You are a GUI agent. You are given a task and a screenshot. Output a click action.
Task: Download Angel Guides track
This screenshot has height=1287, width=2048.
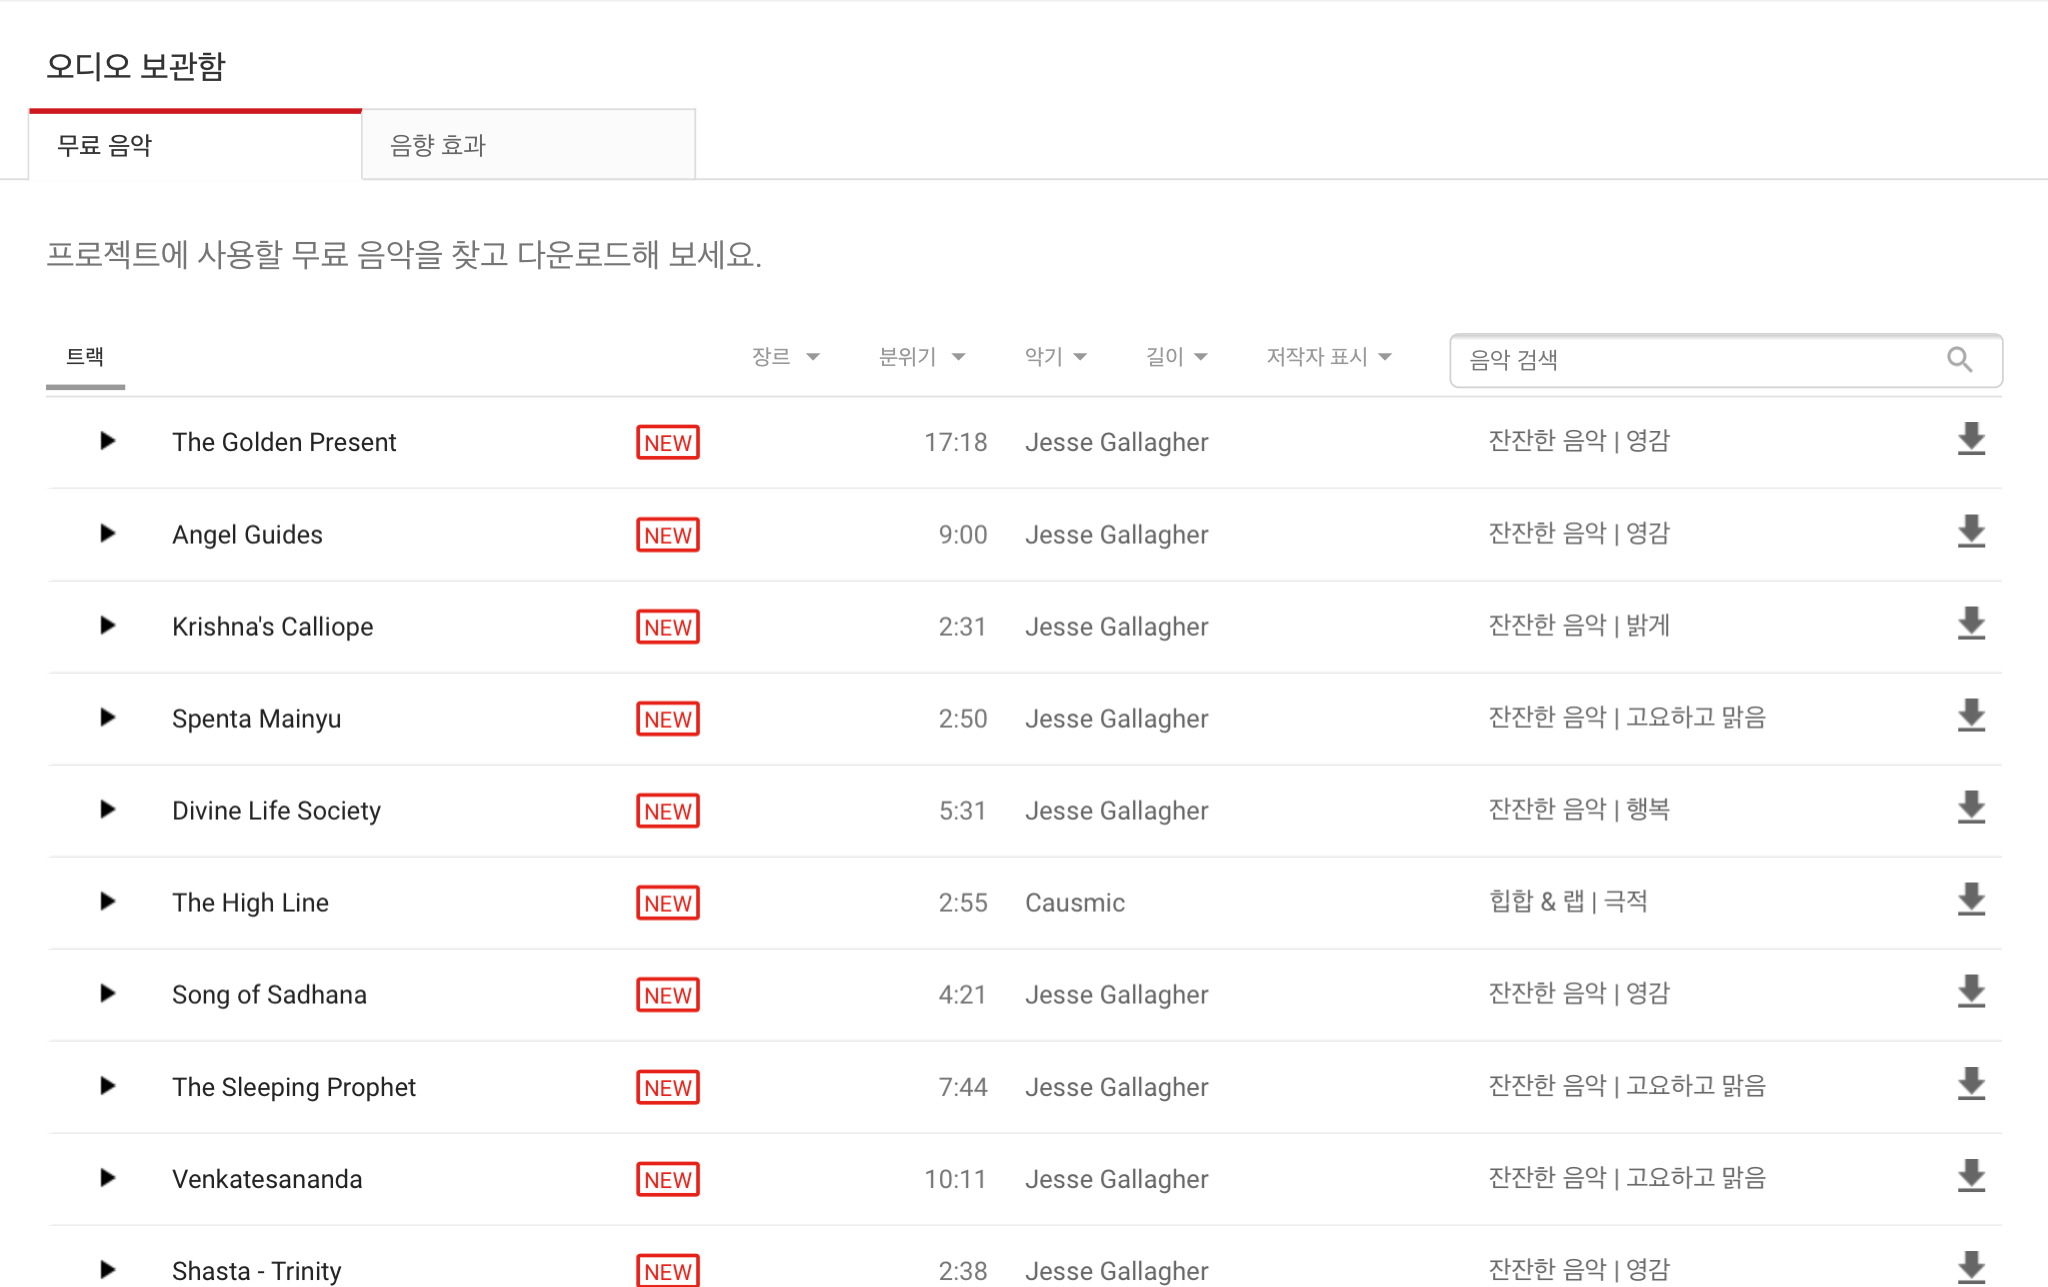pyautogui.click(x=1970, y=532)
